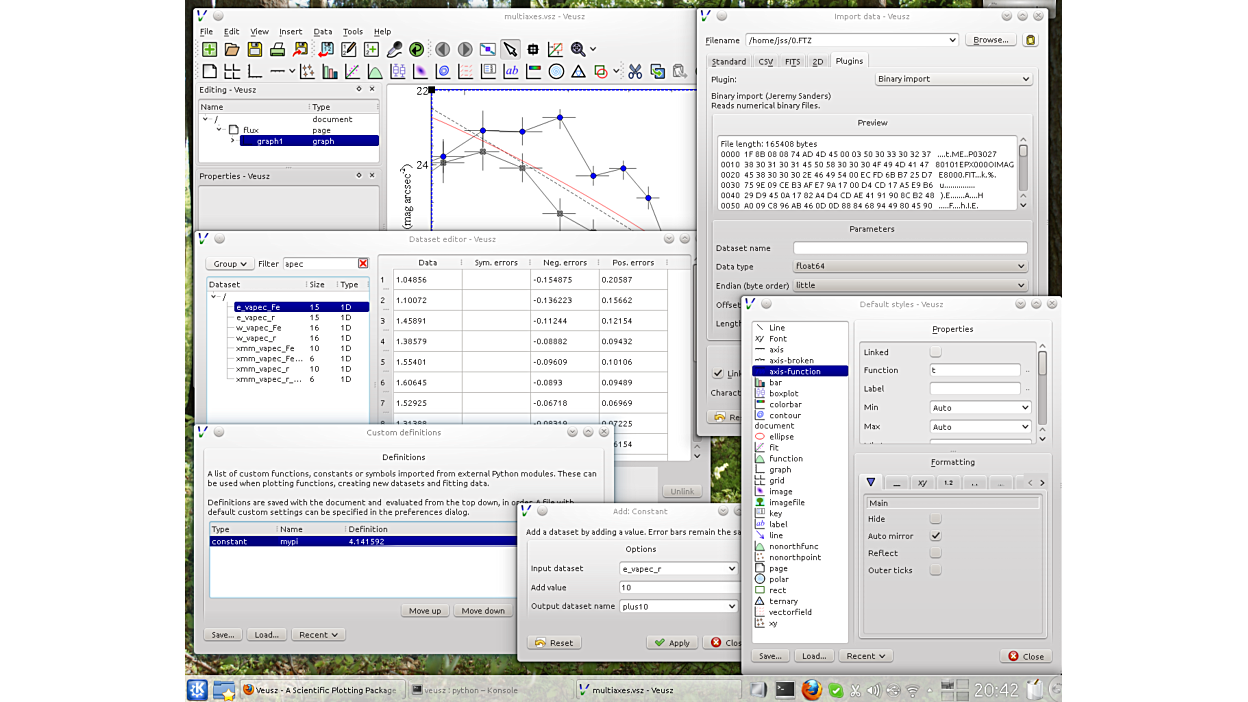
Task: Switch to the CSV import tab
Action: [765, 62]
